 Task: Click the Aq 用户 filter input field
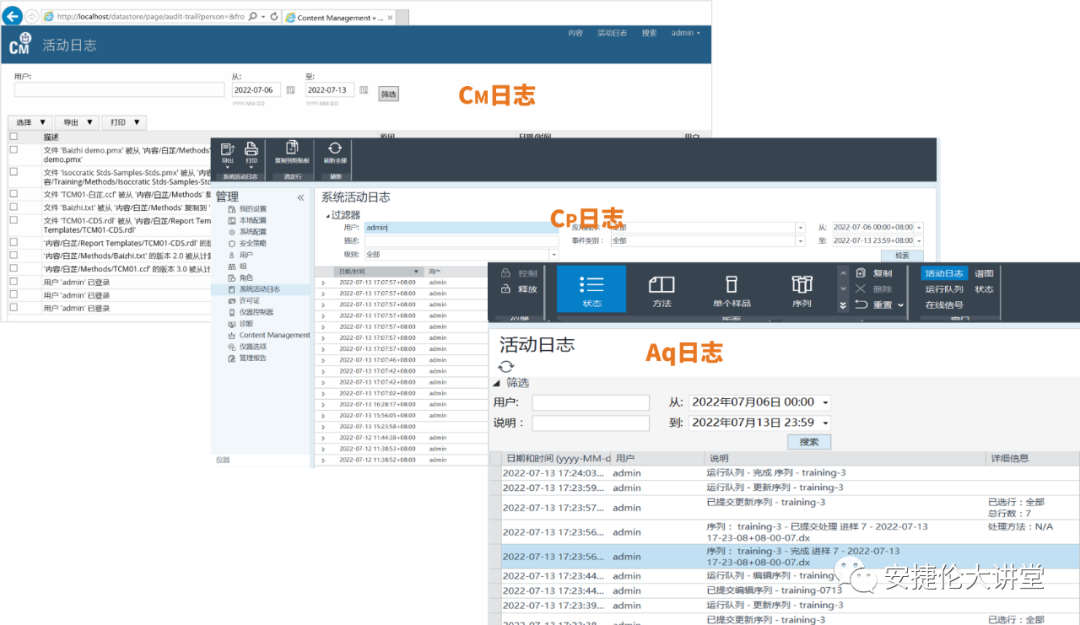tap(591, 402)
